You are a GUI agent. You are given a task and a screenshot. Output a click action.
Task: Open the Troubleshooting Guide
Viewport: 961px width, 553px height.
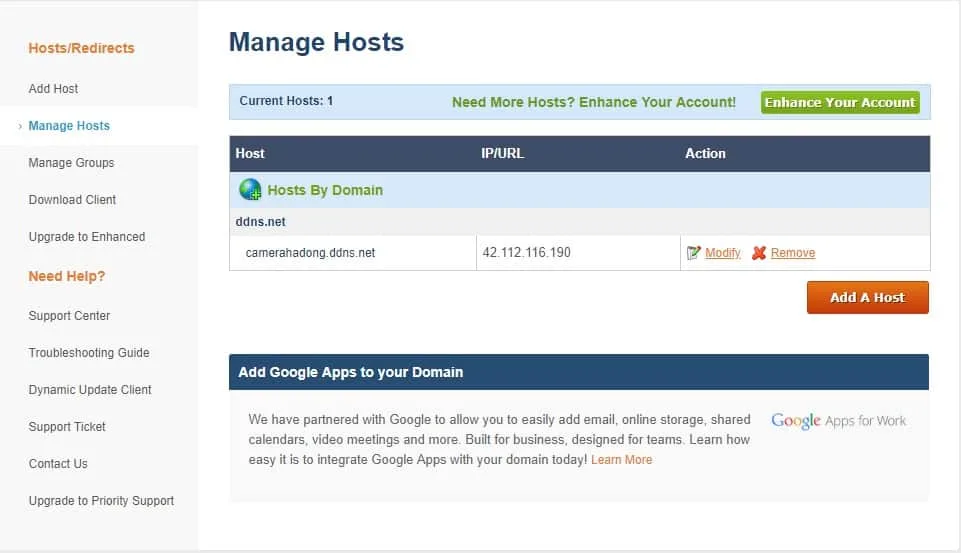89,353
